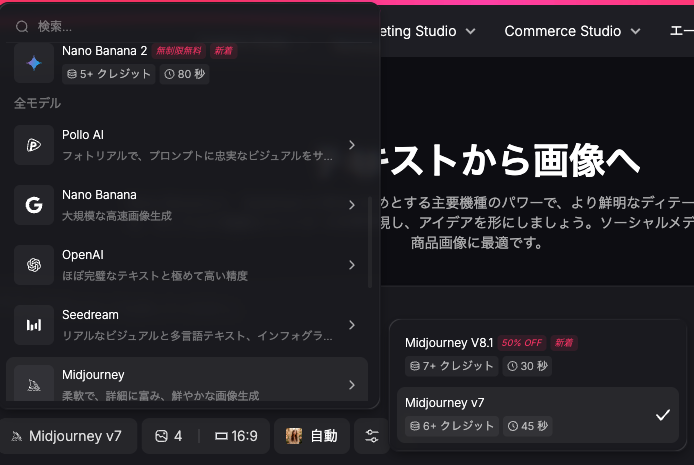The image size is (694, 465).
Task: Click the checkmark next to Midjourney v7
Action: [663, 415]
